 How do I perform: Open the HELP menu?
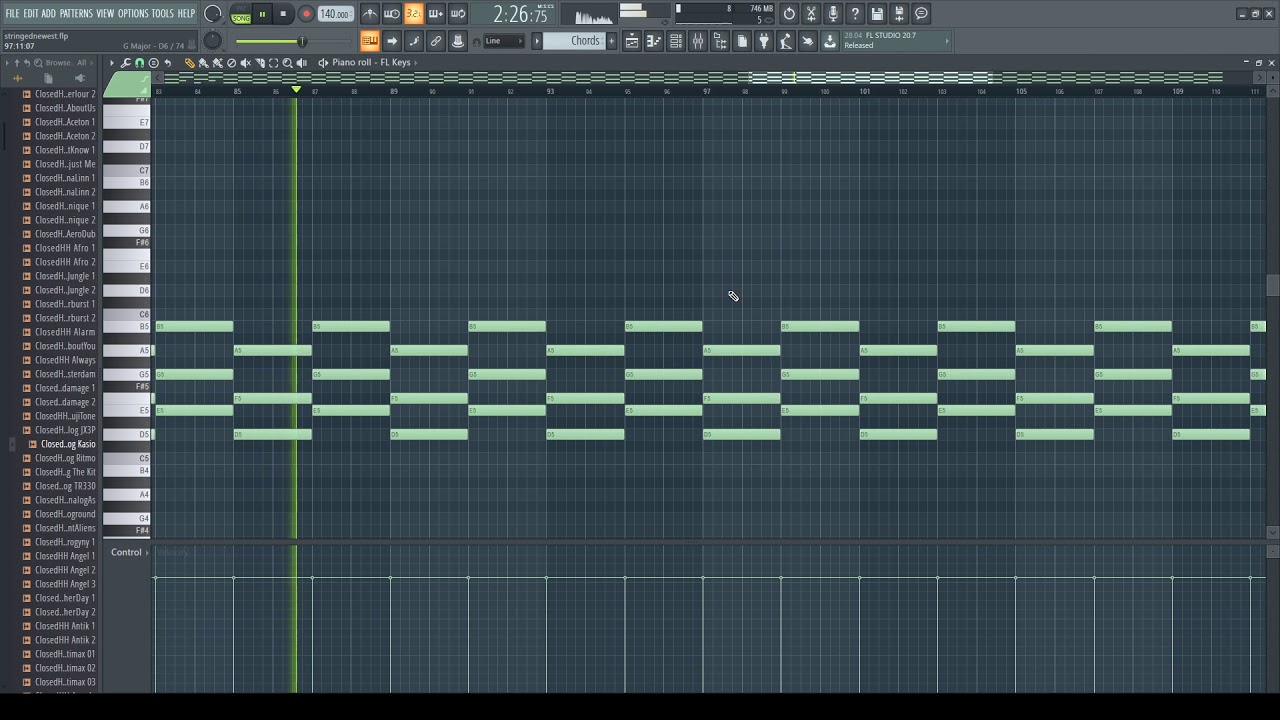click(187, 14)
